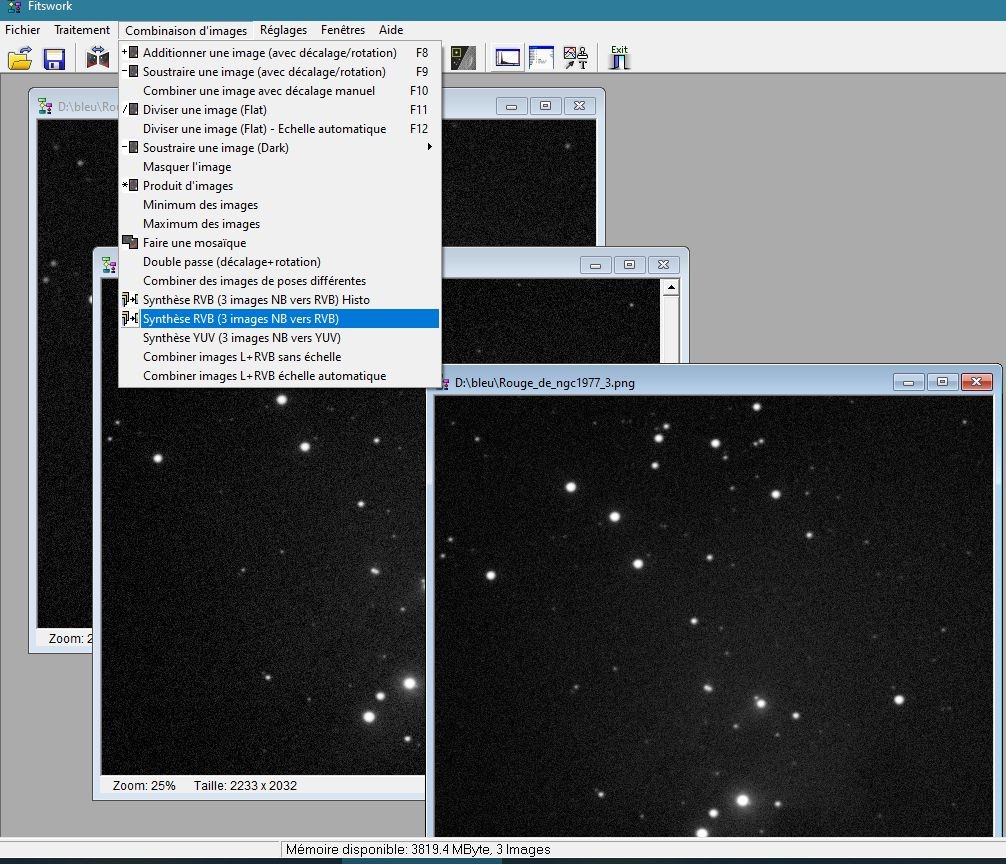The image size is (1006, 864).
Task: Click the D:\bleu\Rouge_de_ngc1977_3.png title text
Action: pyautogui.click(x=545, y=383)
